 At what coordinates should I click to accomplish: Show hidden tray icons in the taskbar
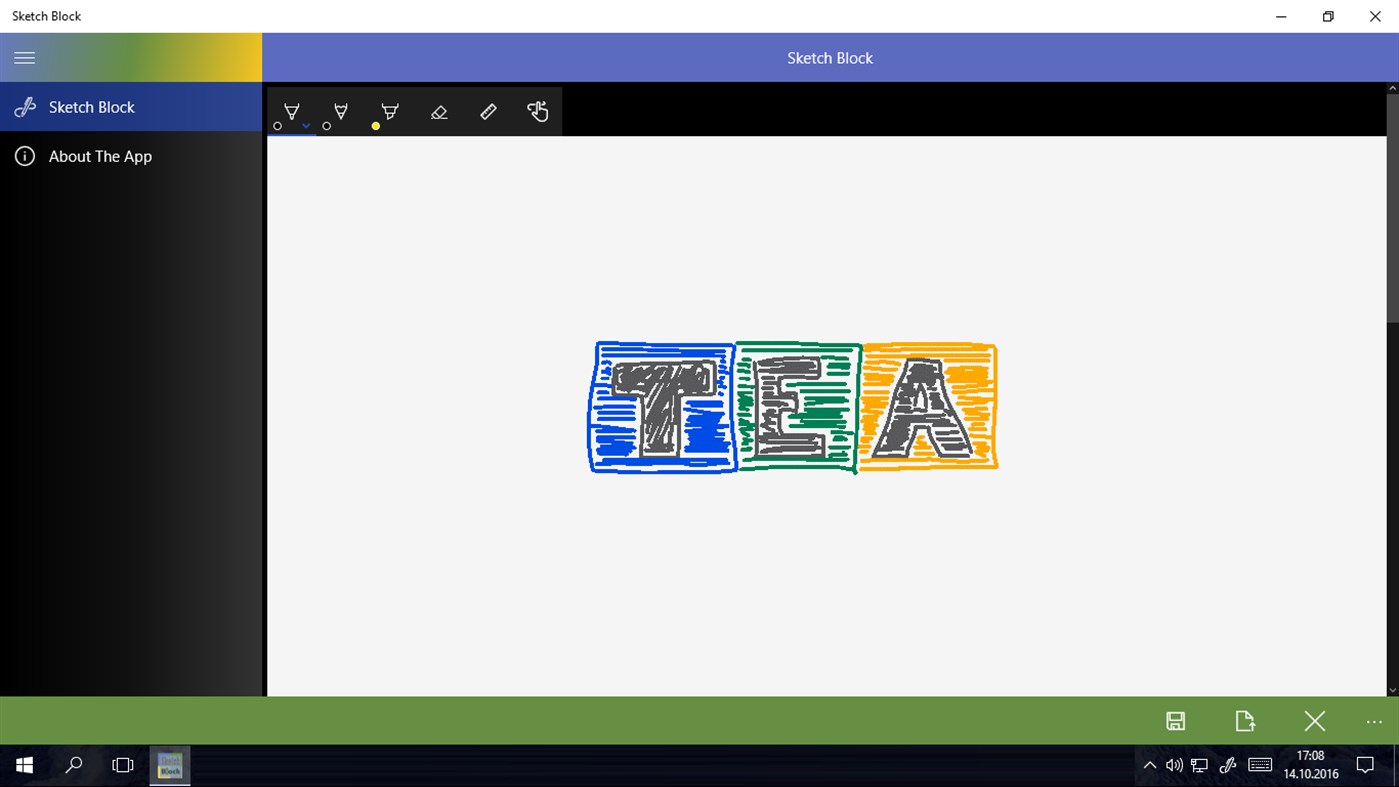[x=1149, y=765]
